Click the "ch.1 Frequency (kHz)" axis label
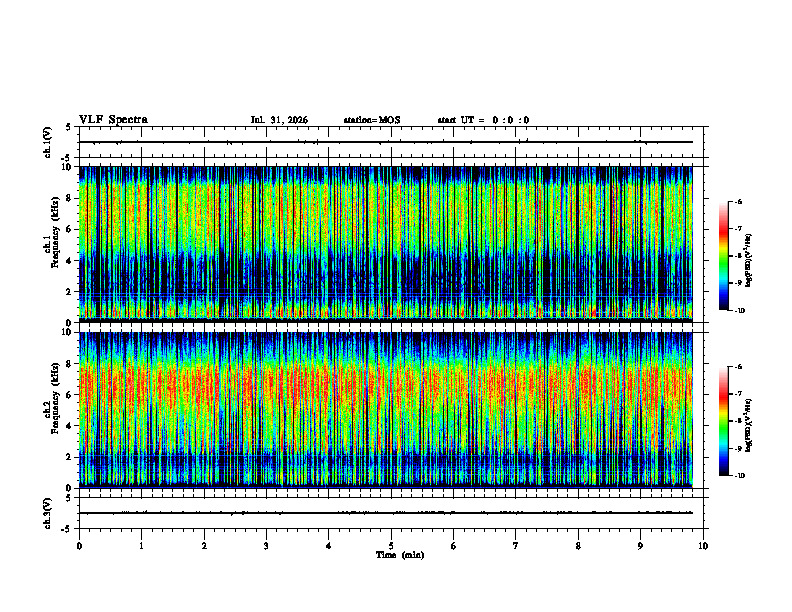The image size is (792, 612). (x=52, y=232)
